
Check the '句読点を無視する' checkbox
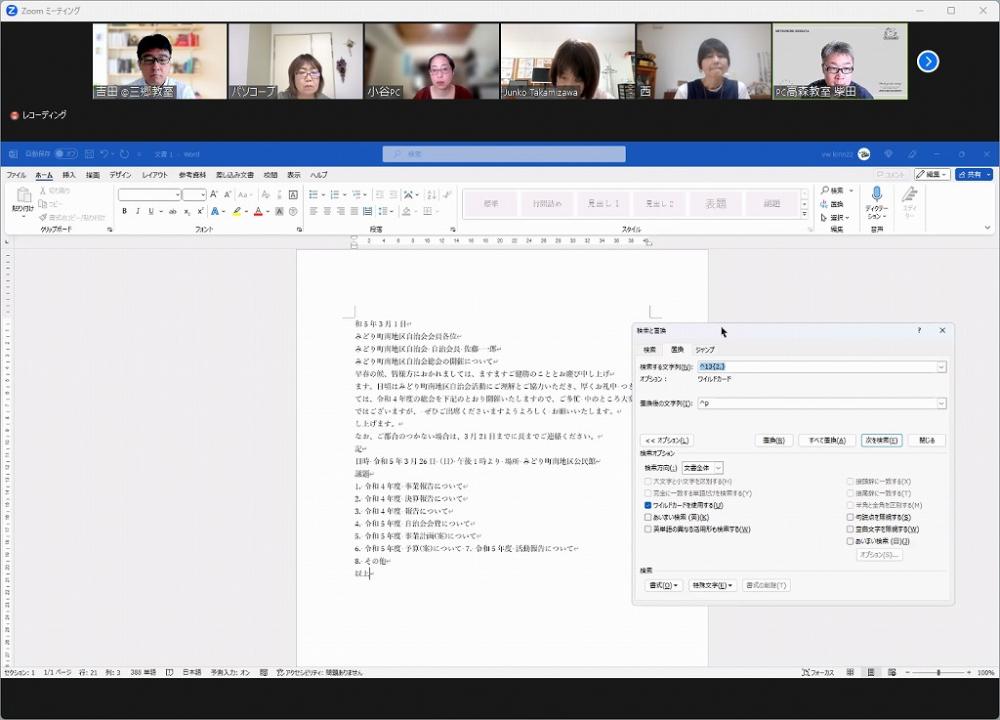coord(850,517)
